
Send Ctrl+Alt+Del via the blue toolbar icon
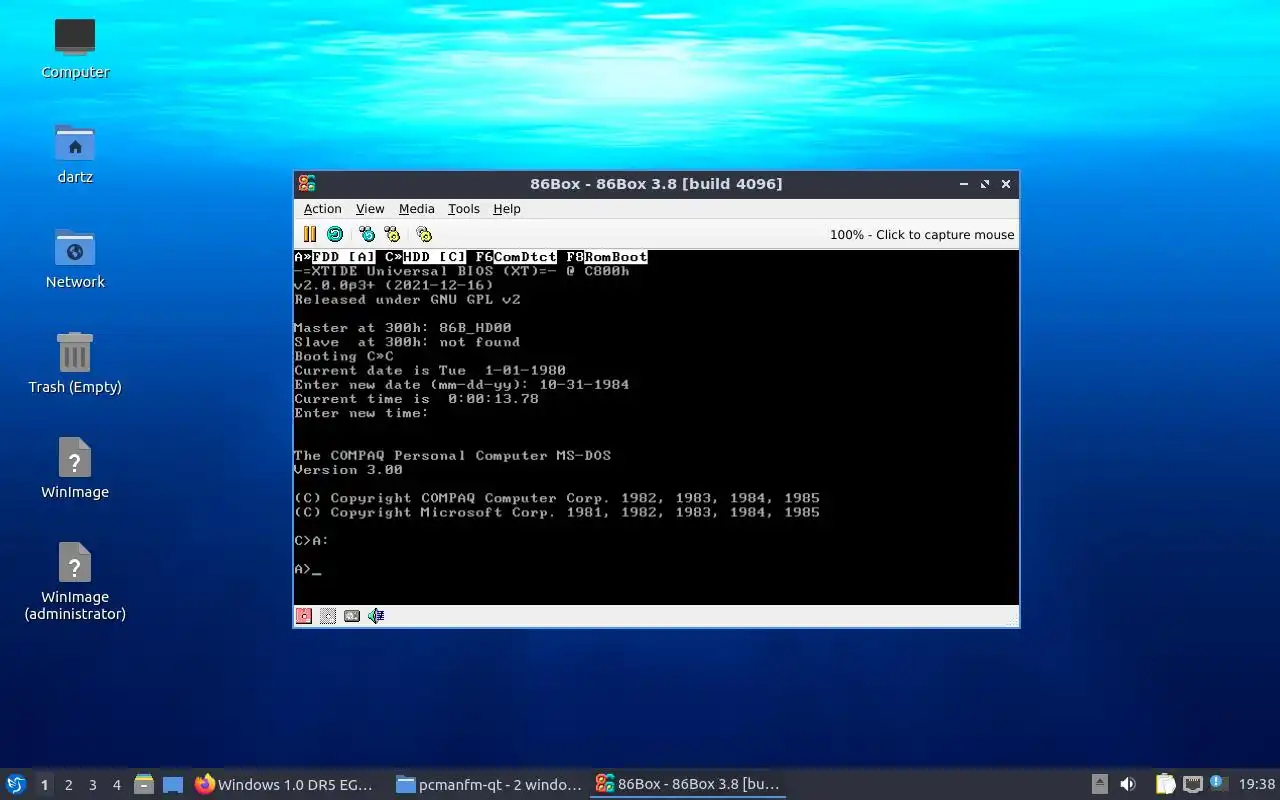(x=367, y=234)
